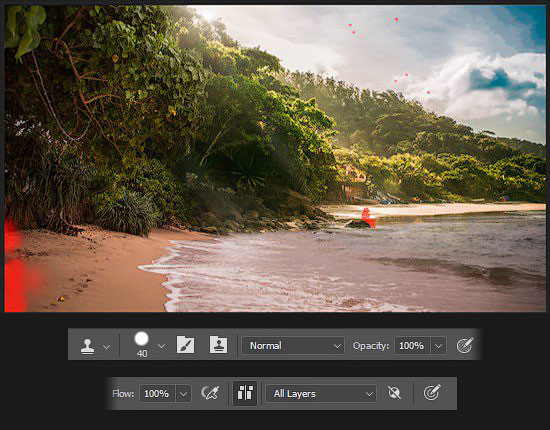Image resolution: width=550 pixels, height=430 pixels.
Task: Expand the brush preset picker arrow
Action: pos(161,346)
